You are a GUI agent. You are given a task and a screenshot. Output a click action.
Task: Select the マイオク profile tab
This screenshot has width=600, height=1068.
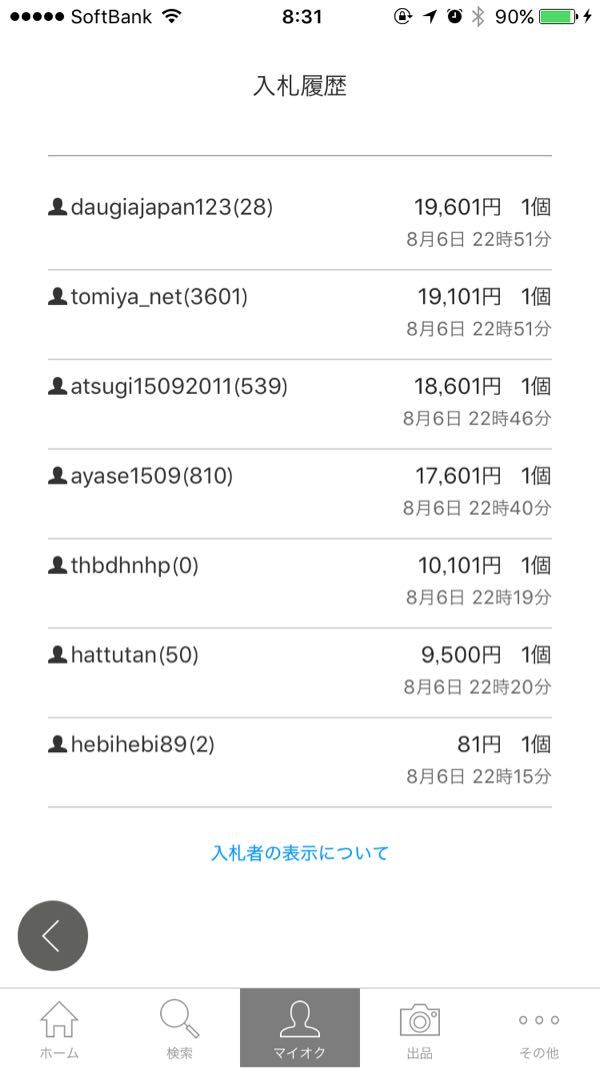[299, 1028]
